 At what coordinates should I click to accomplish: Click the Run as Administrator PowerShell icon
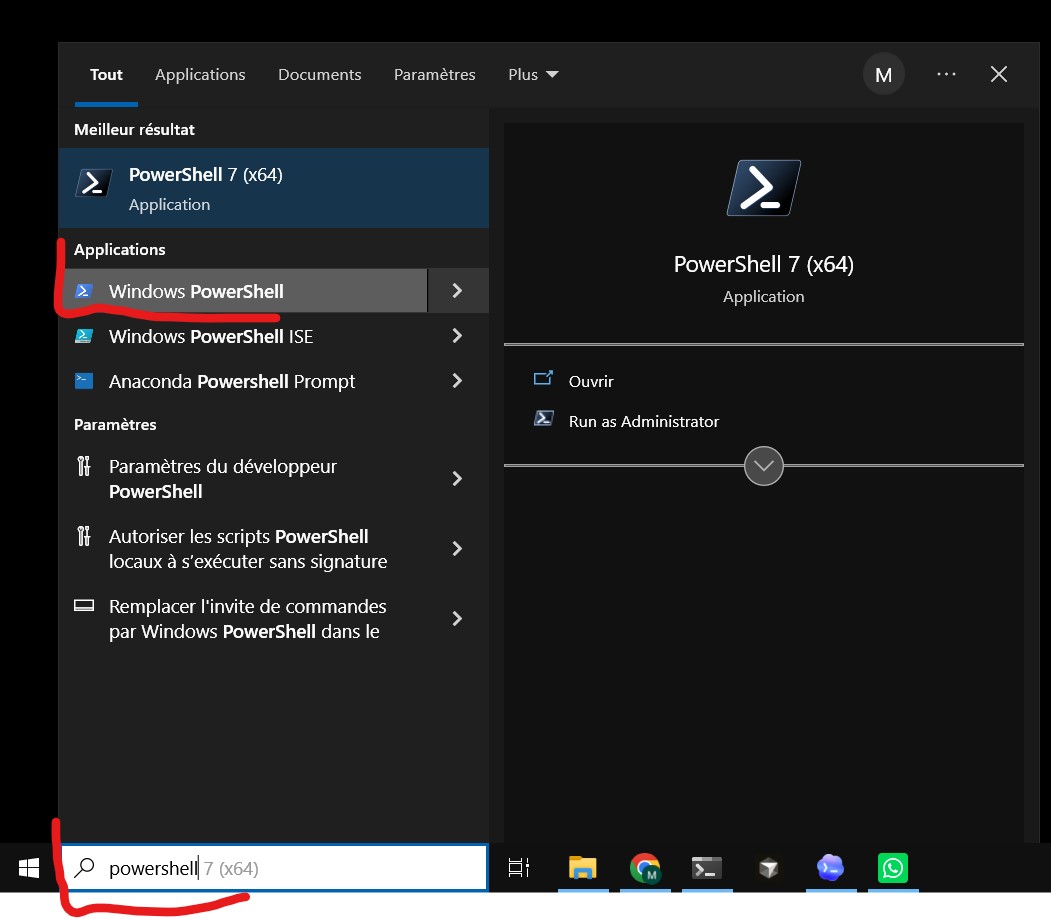pos(544,419)
